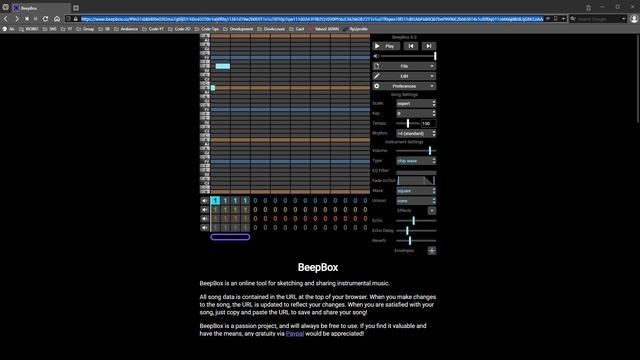
Task: Open the Code Tips bookmarks folder
Action: (207, 29)
